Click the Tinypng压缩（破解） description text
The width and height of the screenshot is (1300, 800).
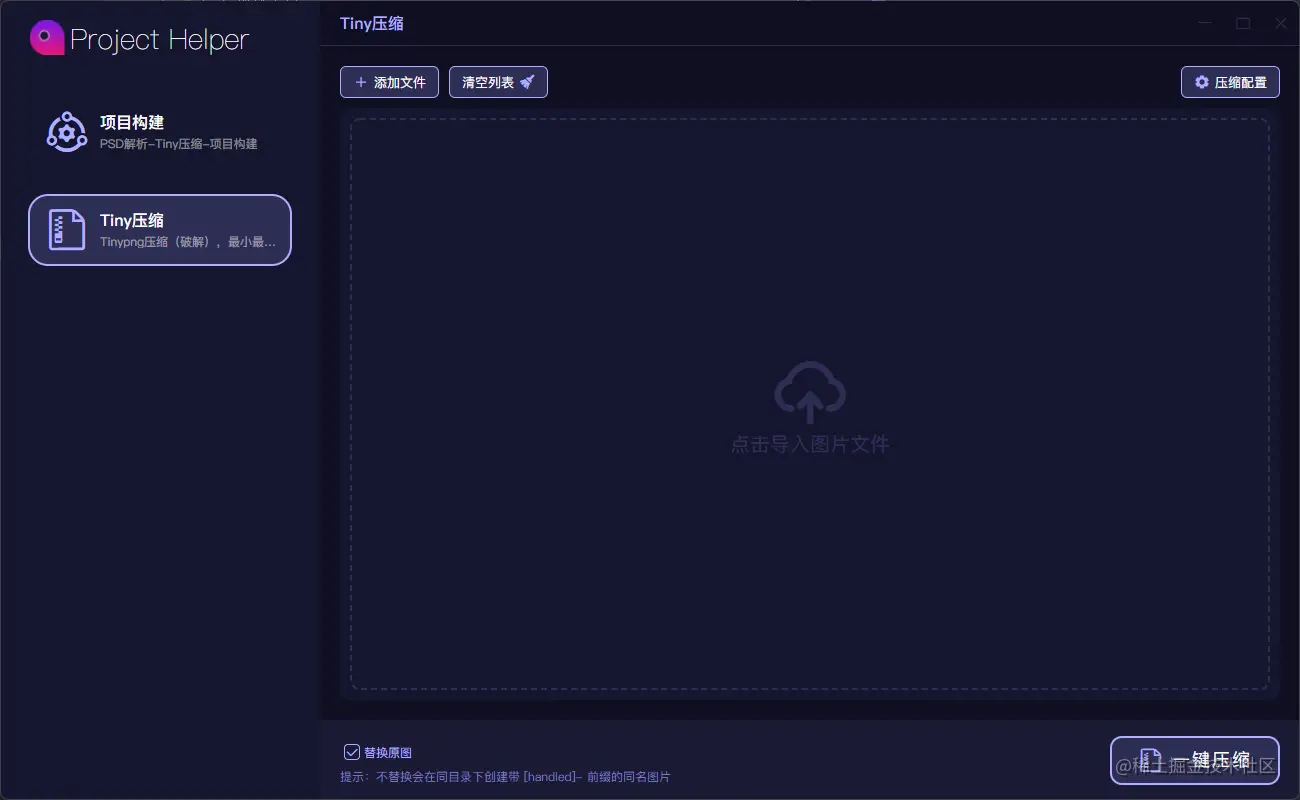[188, 242]
